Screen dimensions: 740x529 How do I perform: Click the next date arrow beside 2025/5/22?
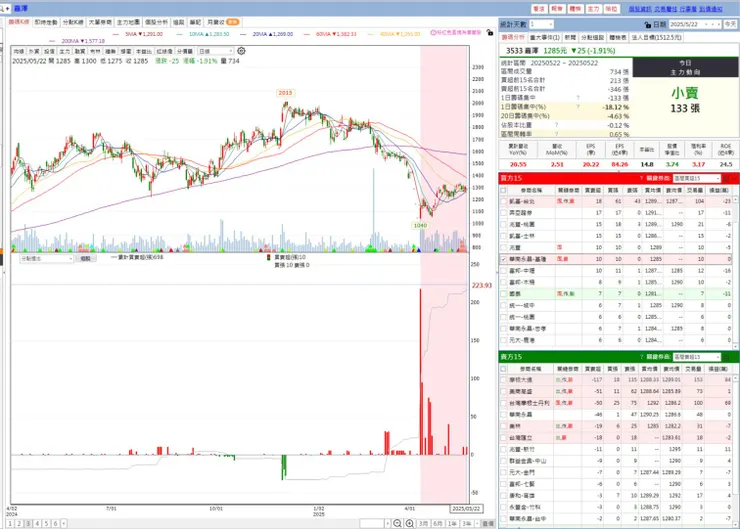[x=719, y=25]
